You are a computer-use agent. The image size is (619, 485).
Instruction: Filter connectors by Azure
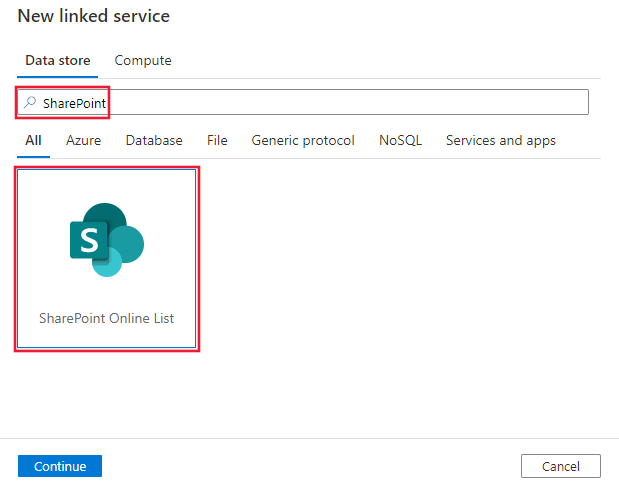(83, 140)
